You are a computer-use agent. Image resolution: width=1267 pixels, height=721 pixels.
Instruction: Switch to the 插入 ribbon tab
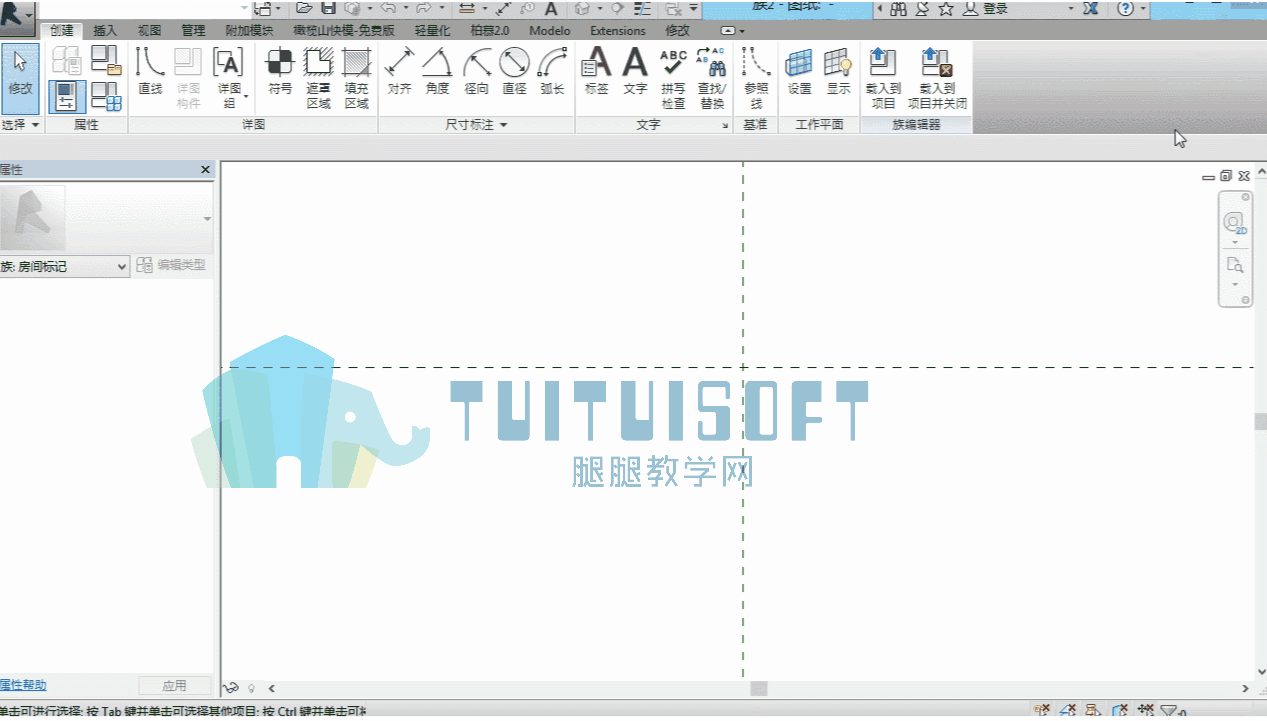[x=105, y=31]
